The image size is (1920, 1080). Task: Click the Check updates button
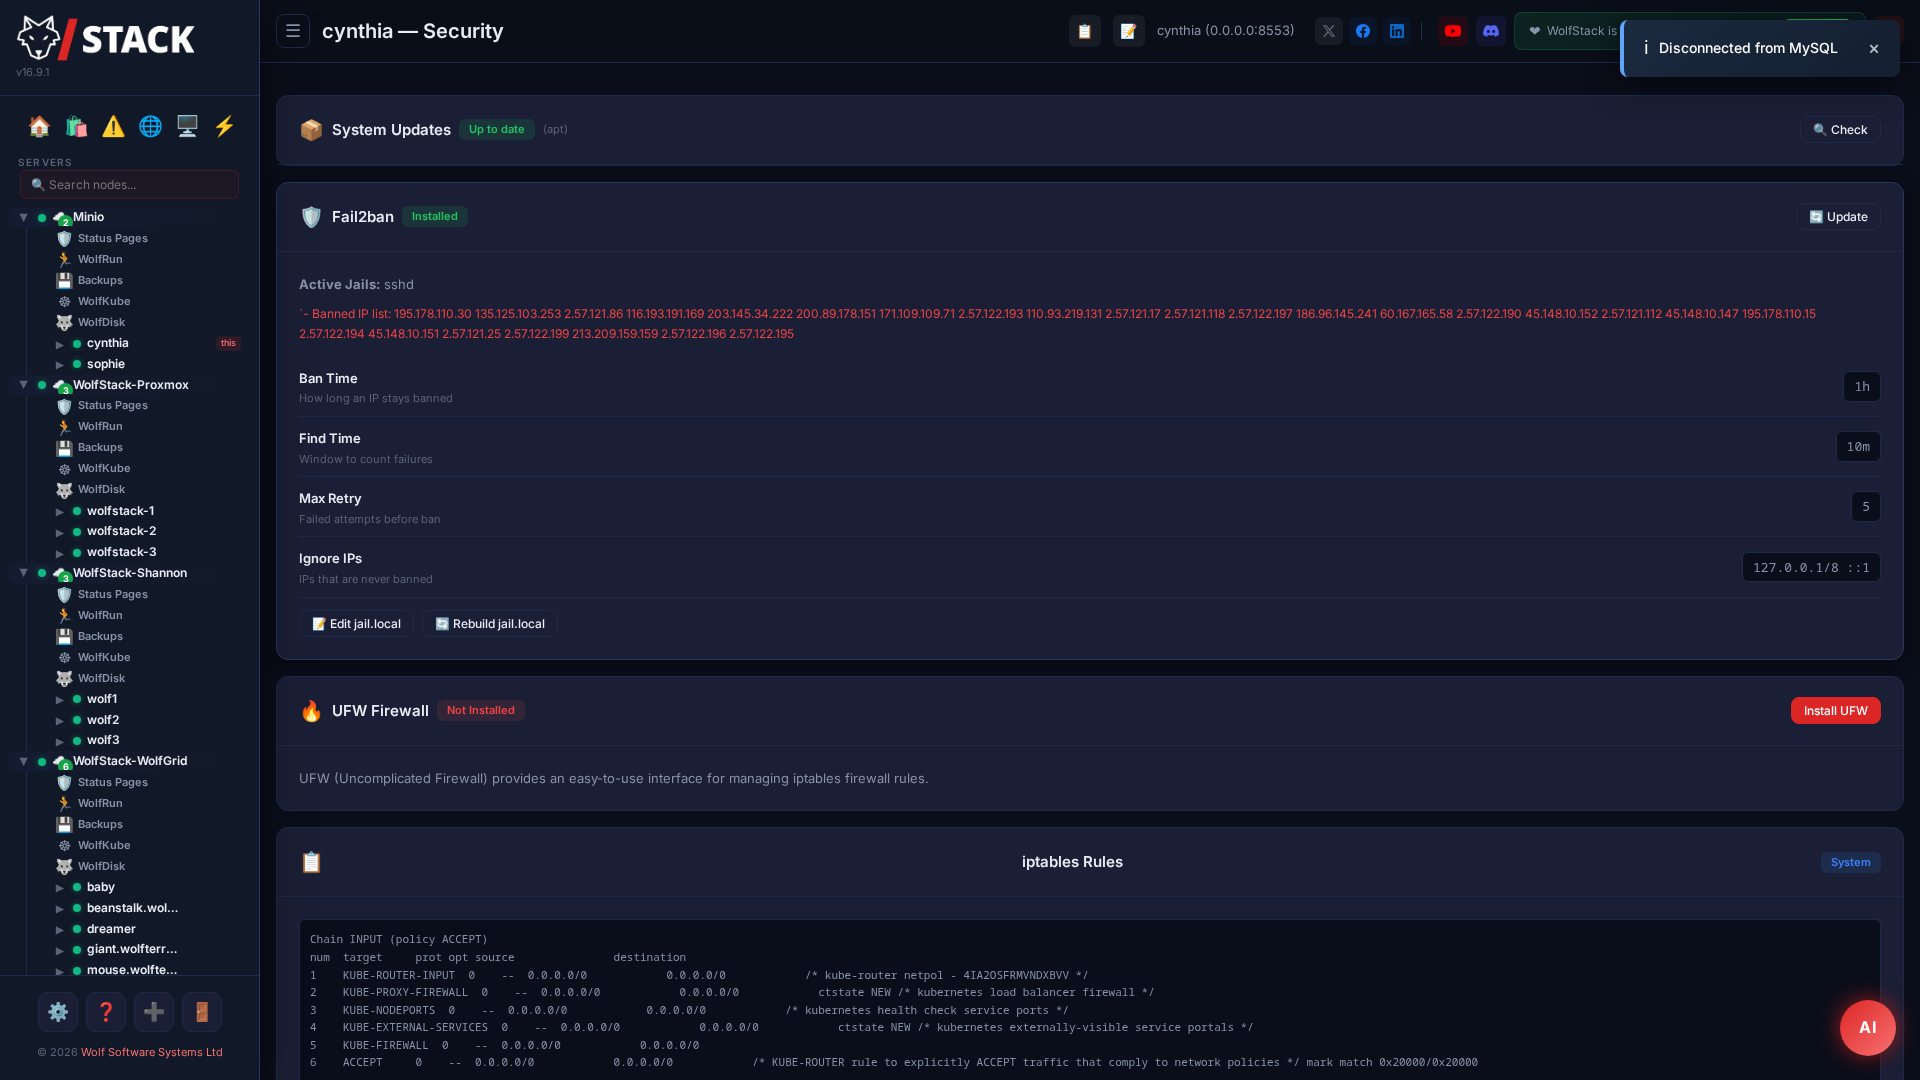tap(1840, 130)
